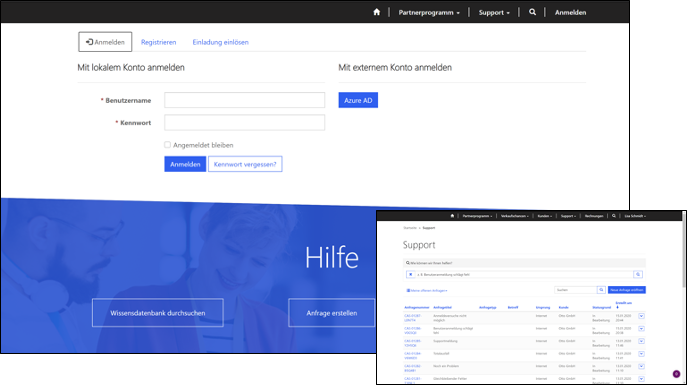Open the row menu for Supportmeldung
The height and width of the screenshot is (389, 693).
(641, 341)
